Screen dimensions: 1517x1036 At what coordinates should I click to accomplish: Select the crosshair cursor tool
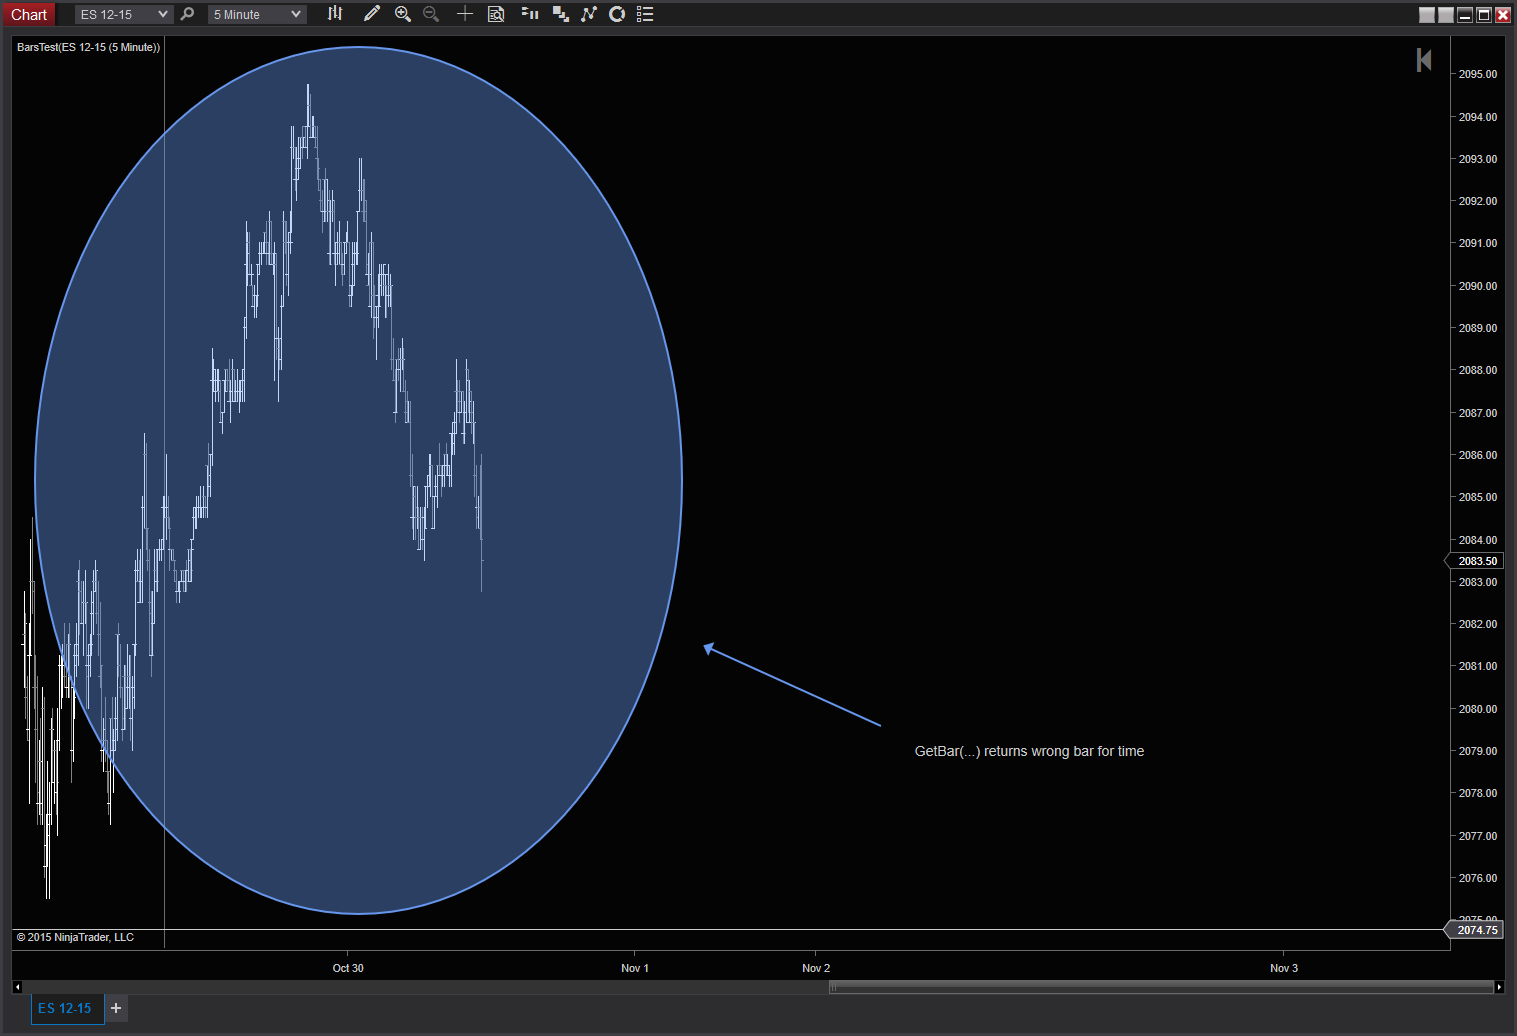pos(465,14)
